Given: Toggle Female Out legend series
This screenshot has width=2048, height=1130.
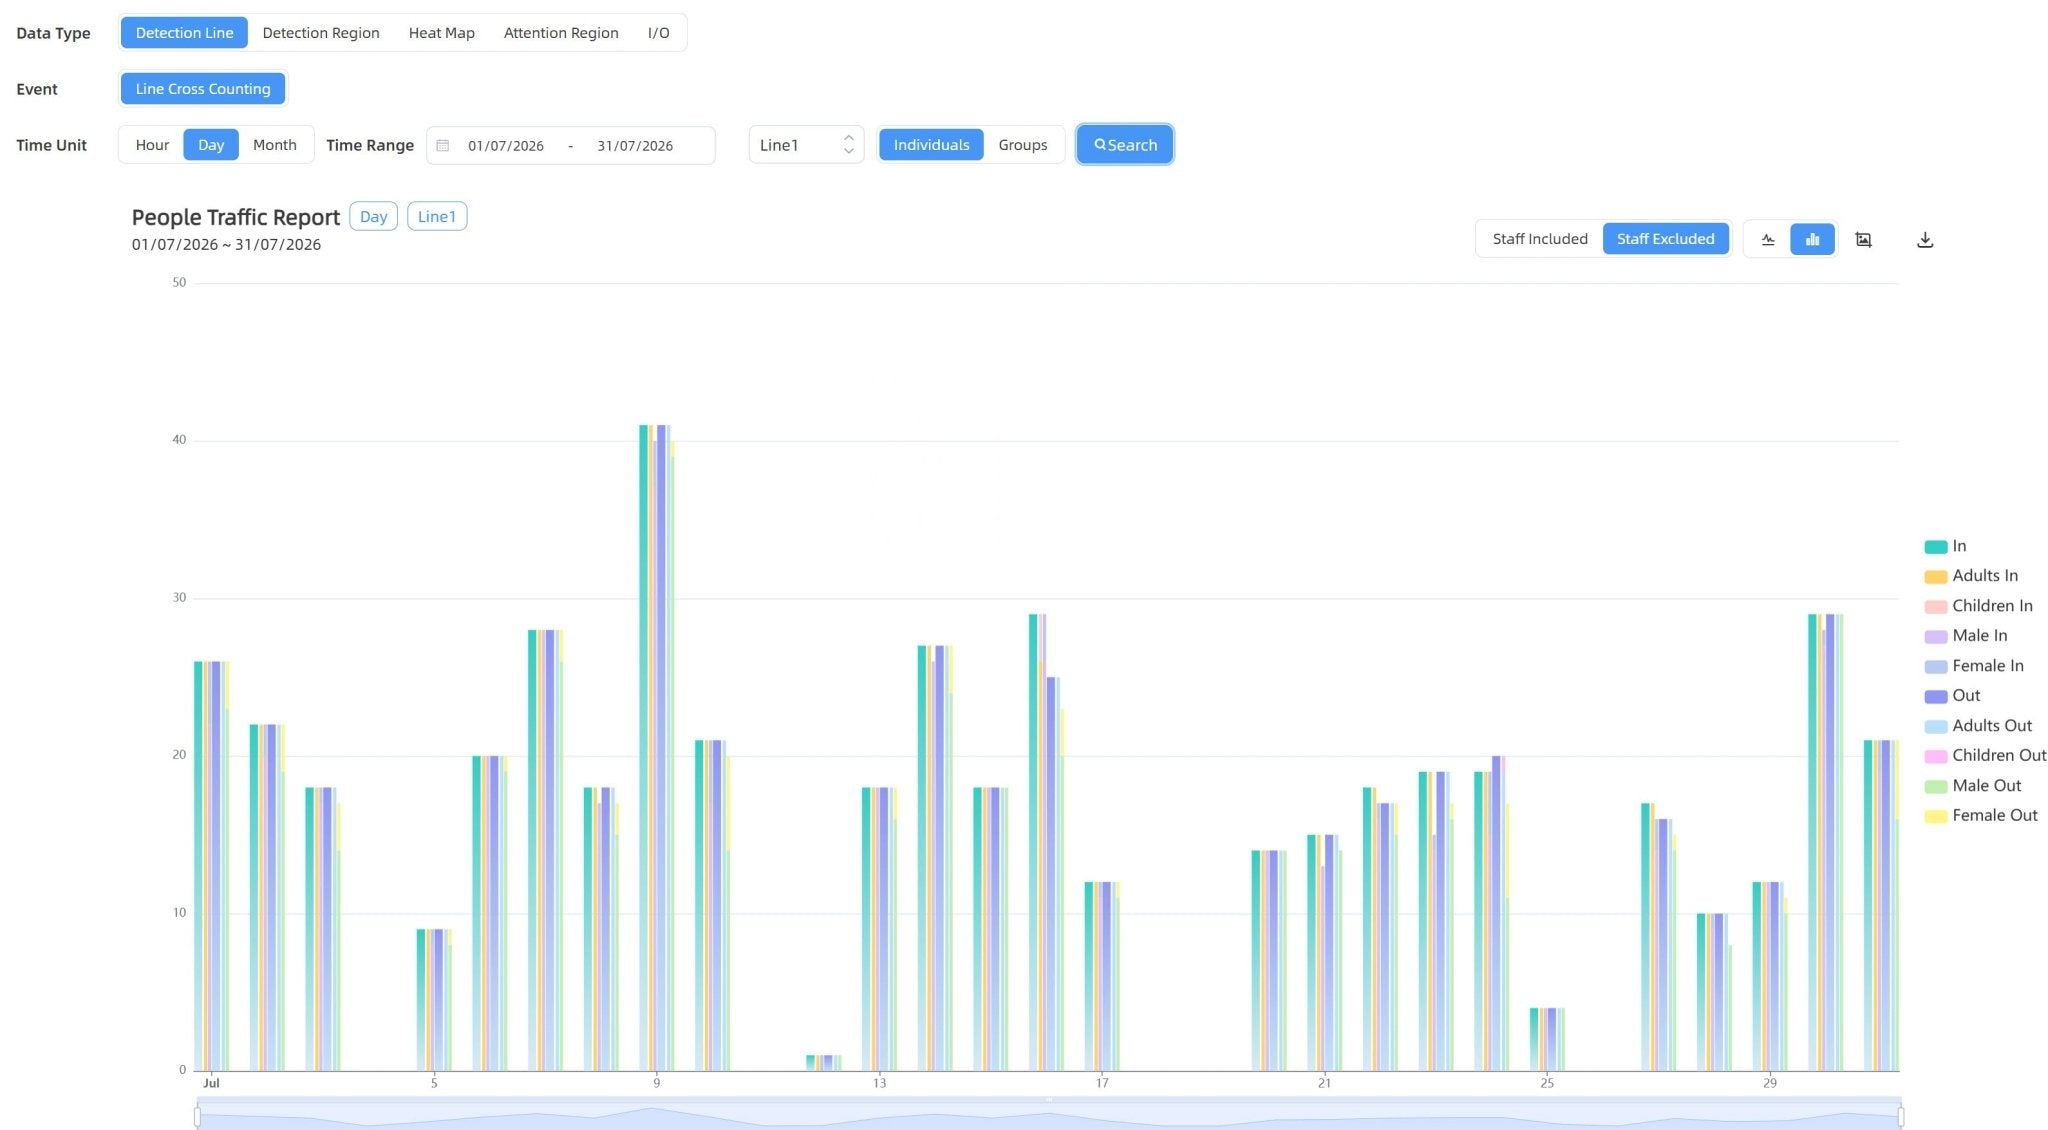Looking at the screenshot, I should click(x=1981, y=816).
